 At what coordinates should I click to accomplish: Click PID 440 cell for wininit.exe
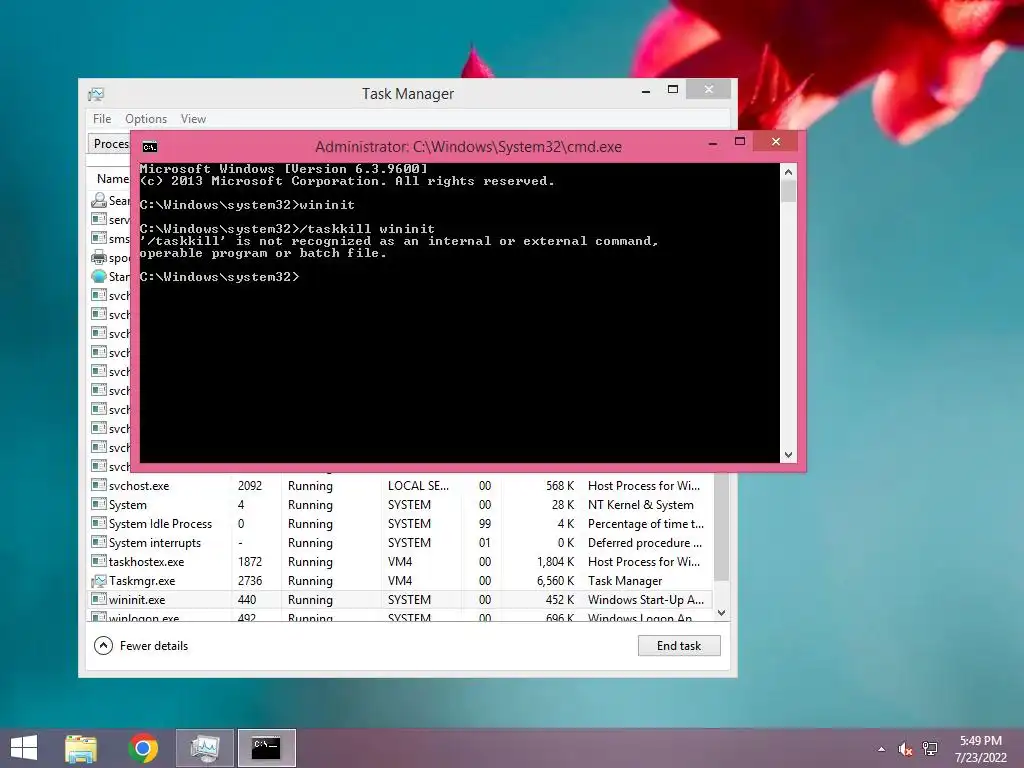tap(247, 600)
